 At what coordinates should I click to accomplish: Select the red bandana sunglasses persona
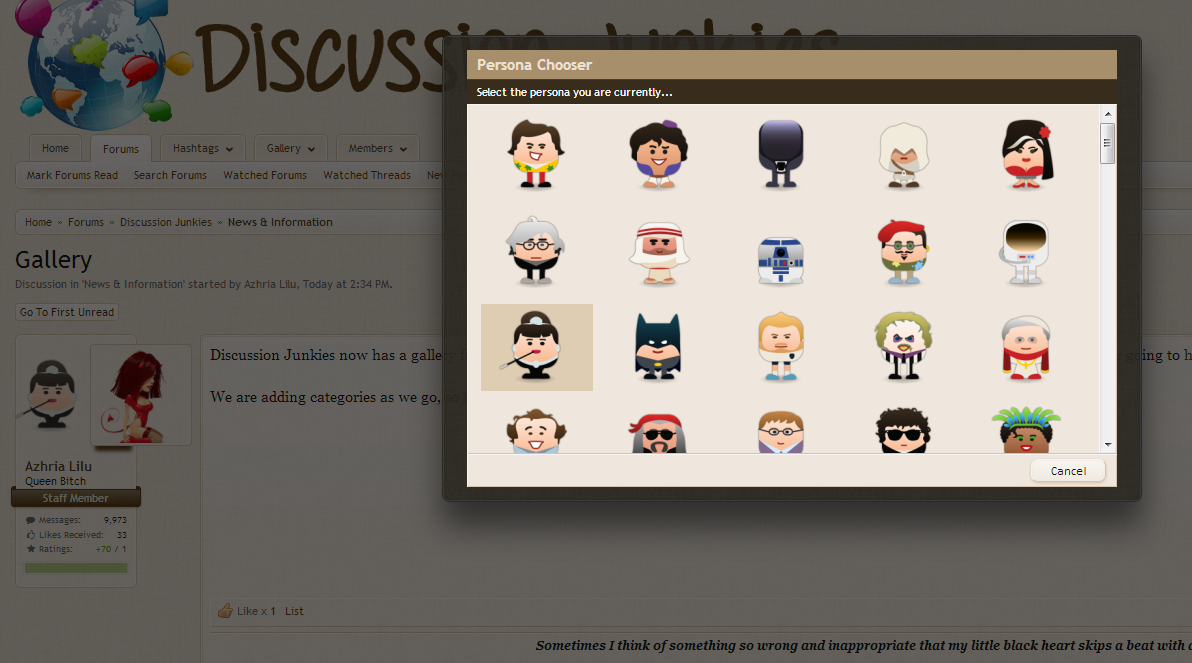[658, 433]
